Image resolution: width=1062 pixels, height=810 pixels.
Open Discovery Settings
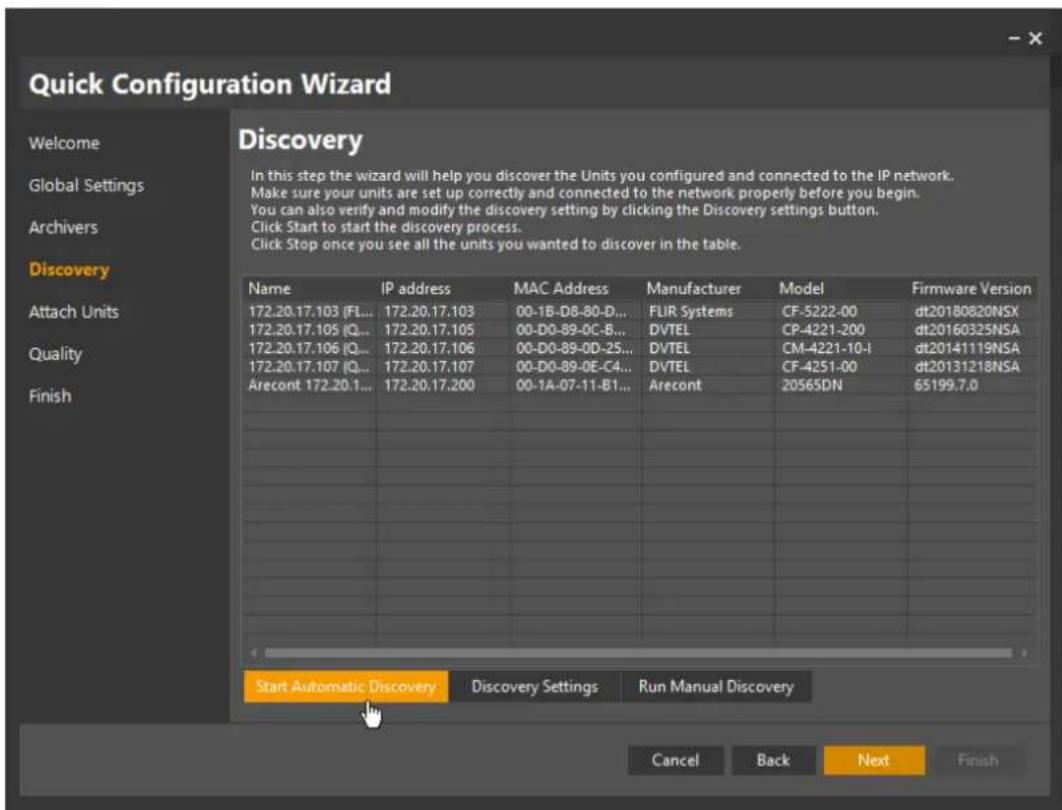coord(534,687)
